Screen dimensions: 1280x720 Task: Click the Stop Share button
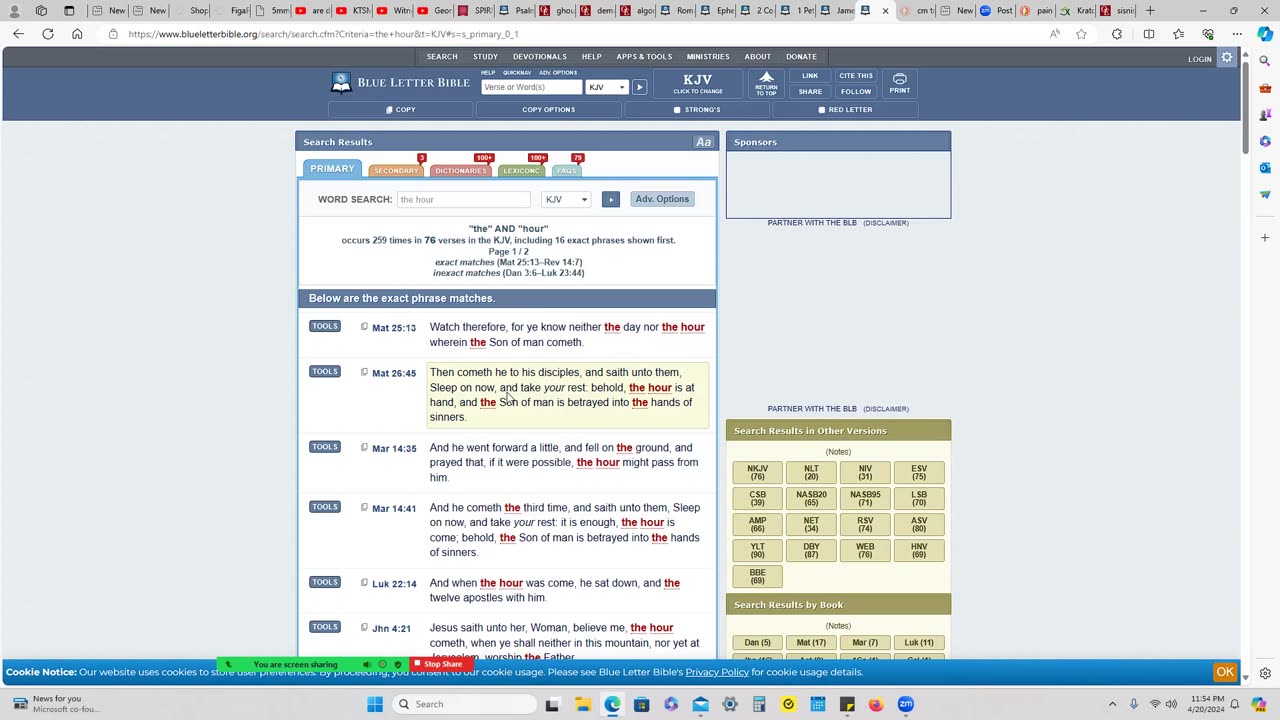click(x=438, y=664)
